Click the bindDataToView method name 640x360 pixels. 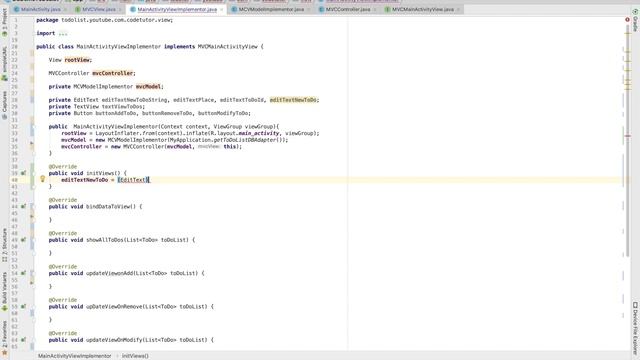click(108, 207)
